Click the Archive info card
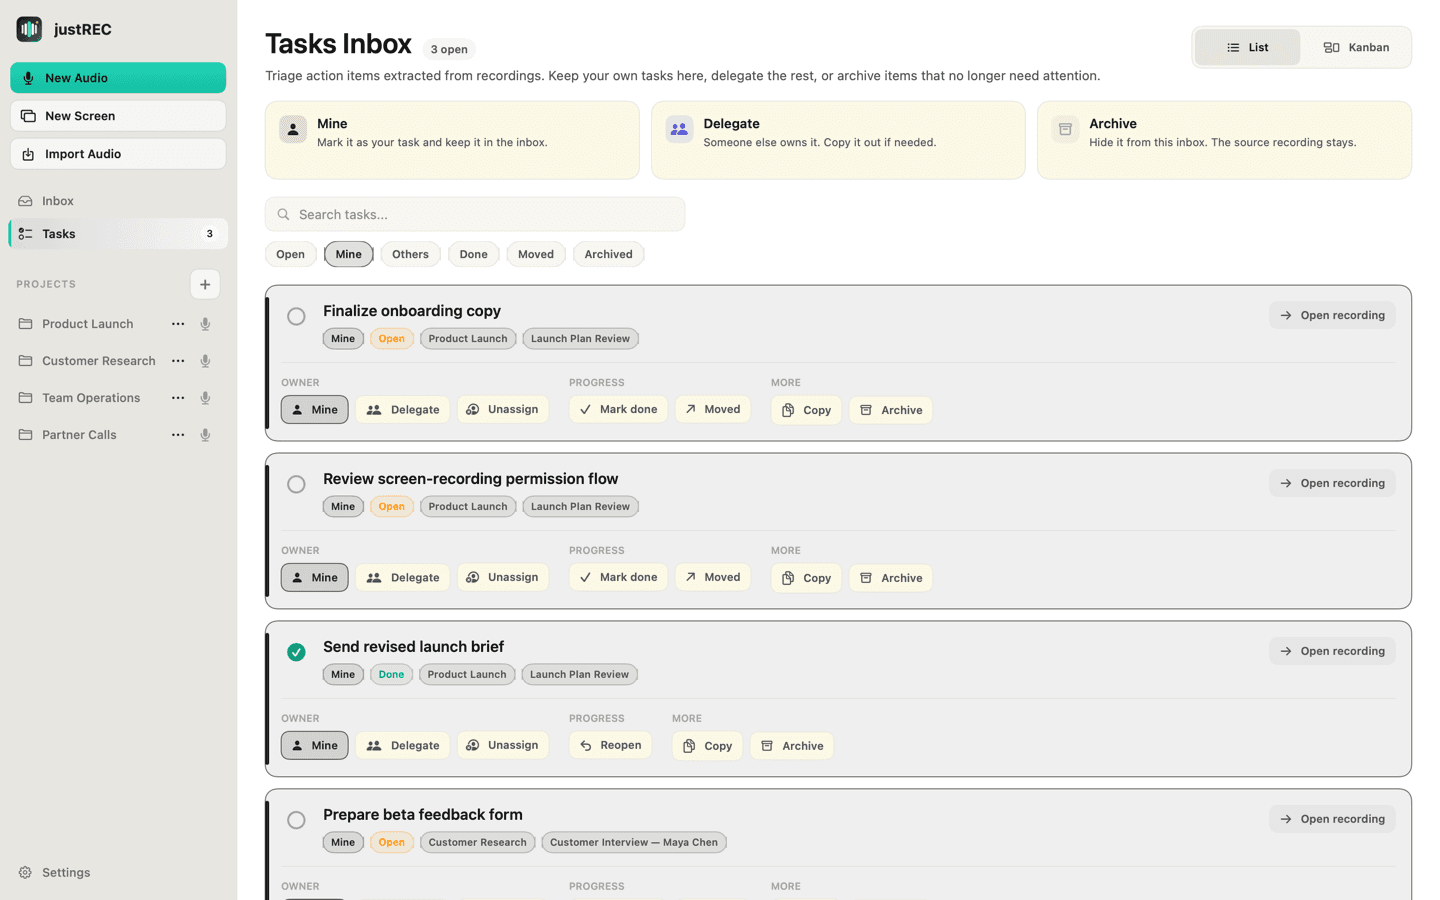The width and height of the screenshot is (1440, 900). click(1224, 140)
